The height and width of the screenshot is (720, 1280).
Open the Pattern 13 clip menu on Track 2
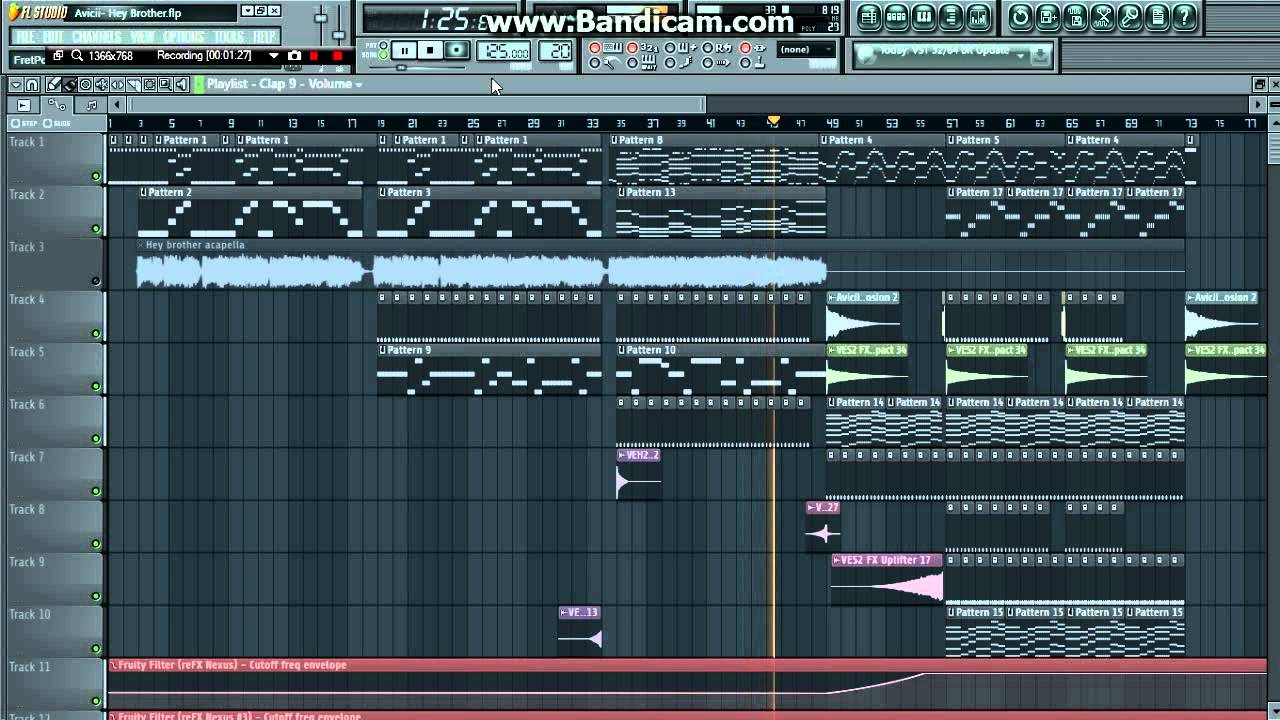click(x=621, y=193)
